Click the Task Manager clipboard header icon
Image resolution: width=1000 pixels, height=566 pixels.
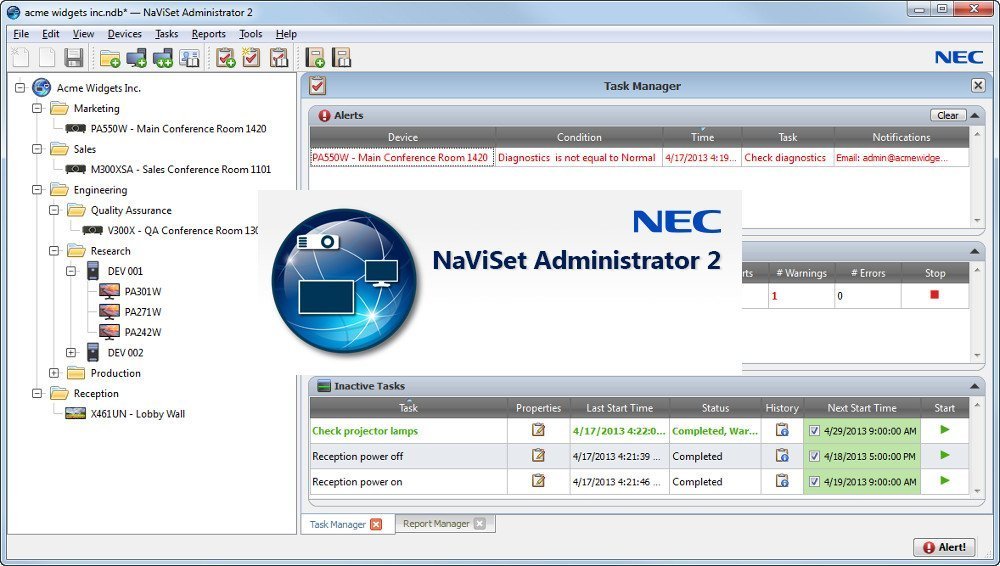coord(318,86)
